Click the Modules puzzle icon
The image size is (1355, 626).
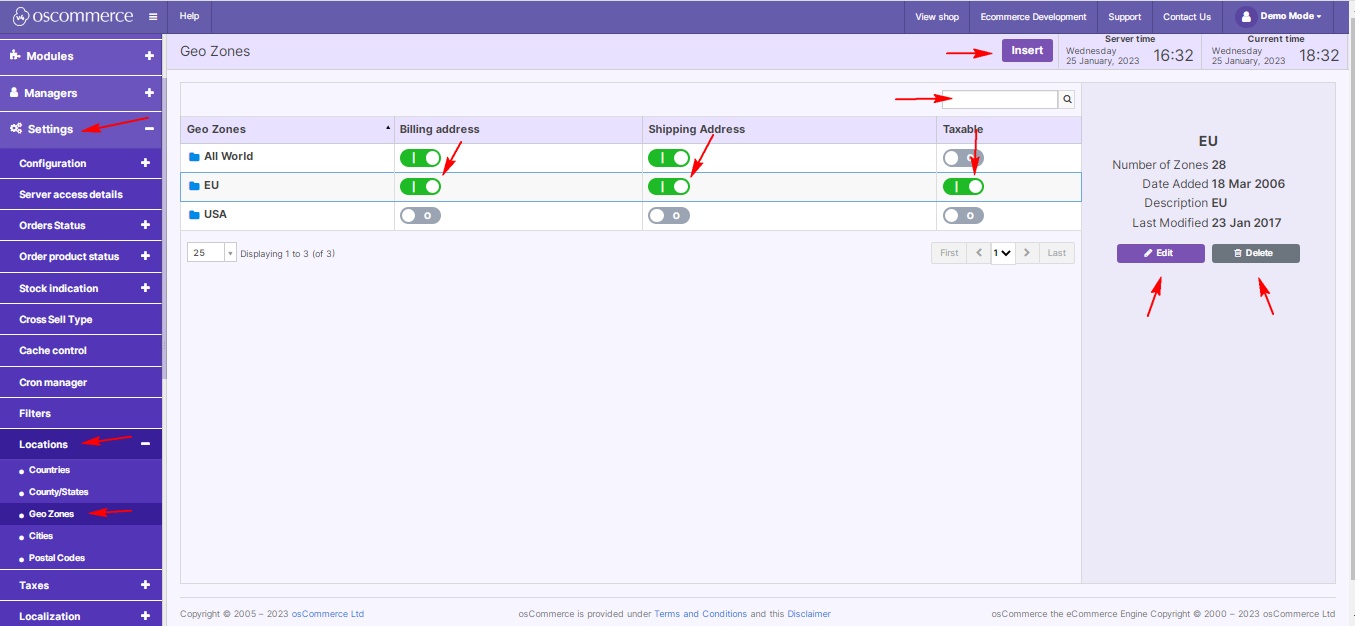click(15, 56)
